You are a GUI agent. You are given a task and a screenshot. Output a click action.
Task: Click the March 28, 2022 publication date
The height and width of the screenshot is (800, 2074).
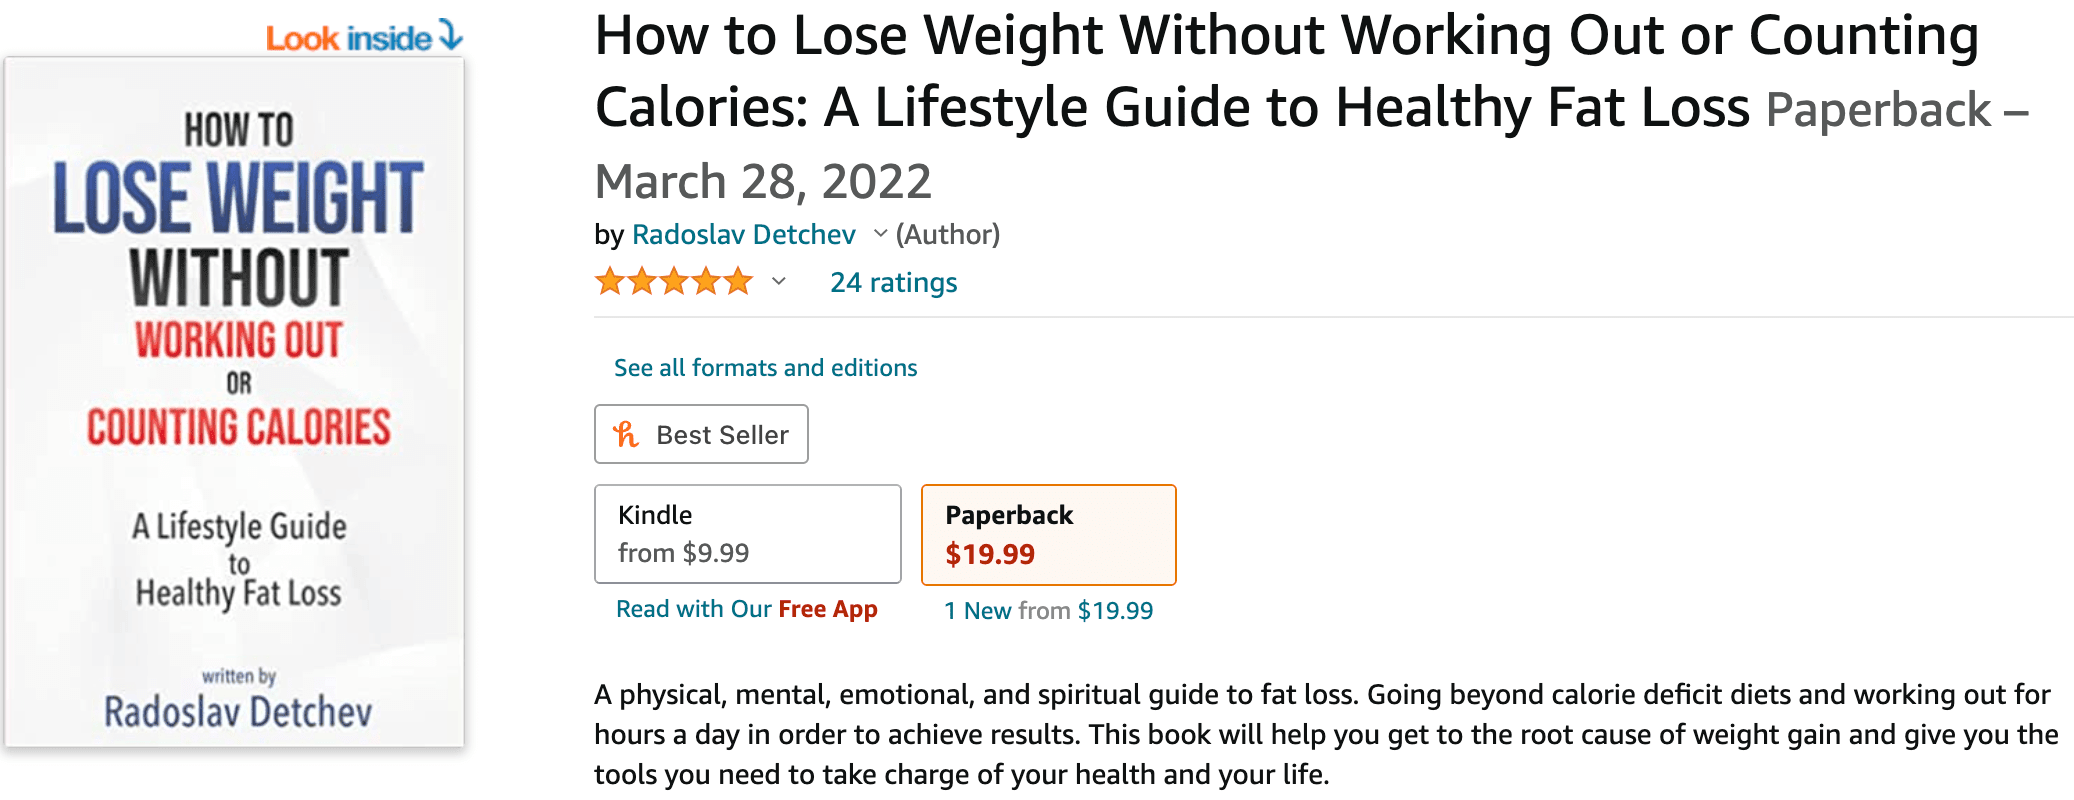(763, 182)
